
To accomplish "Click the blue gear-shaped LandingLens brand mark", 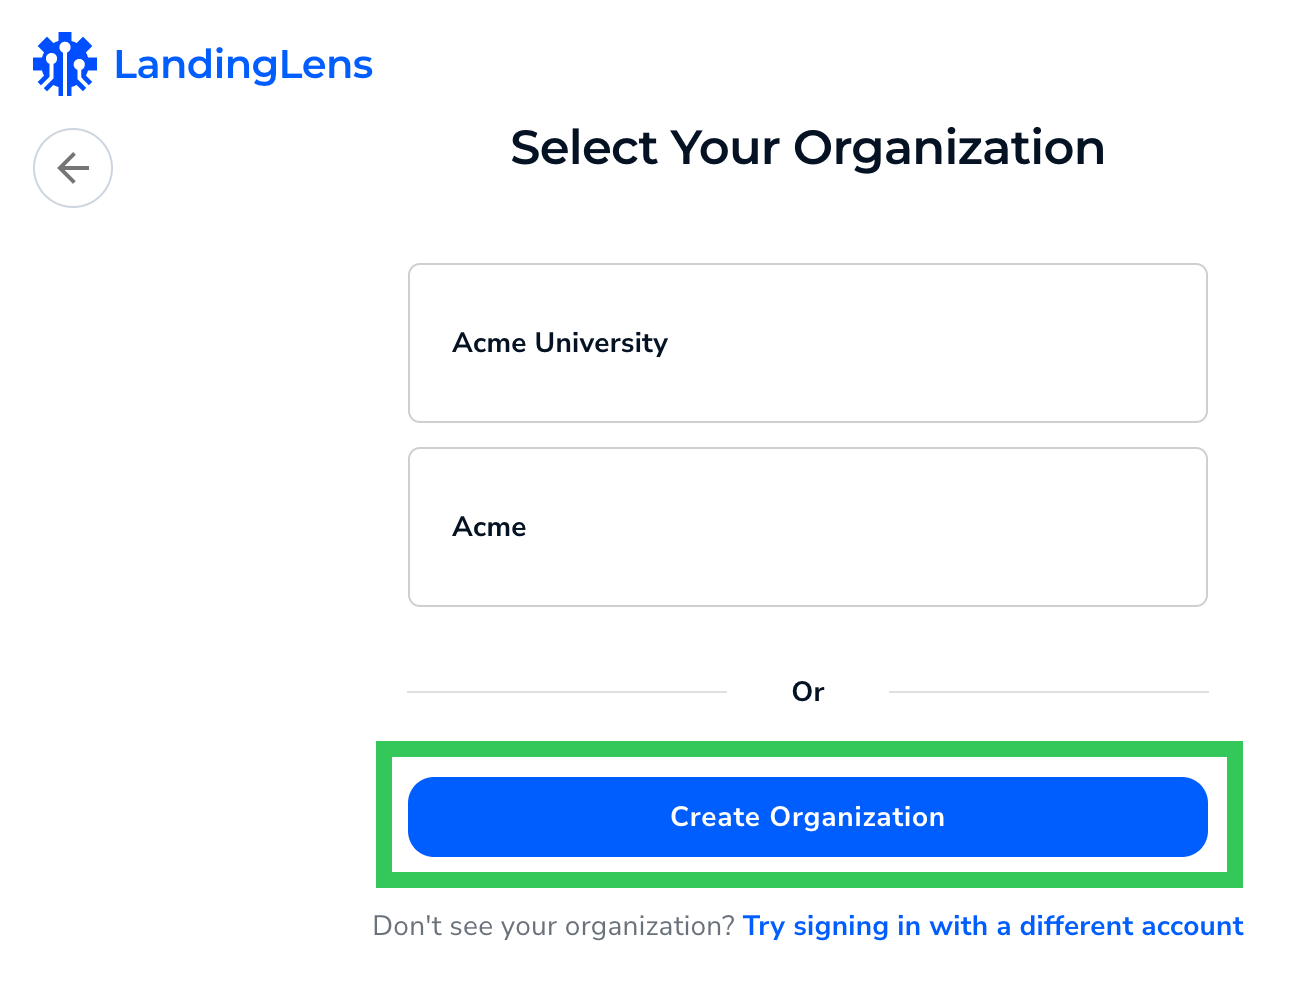I will coord(64,63).
